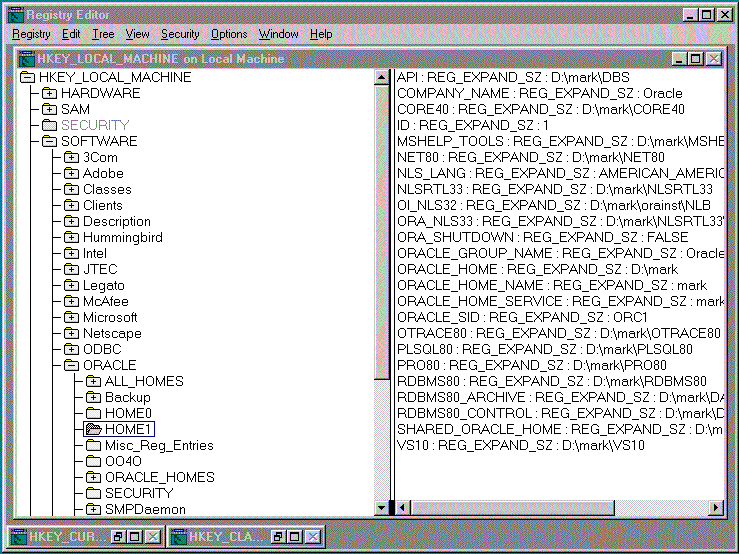Click the Netscape key folder icon
The width and height of the screenshot is (739, 554).
coord(71,333)
